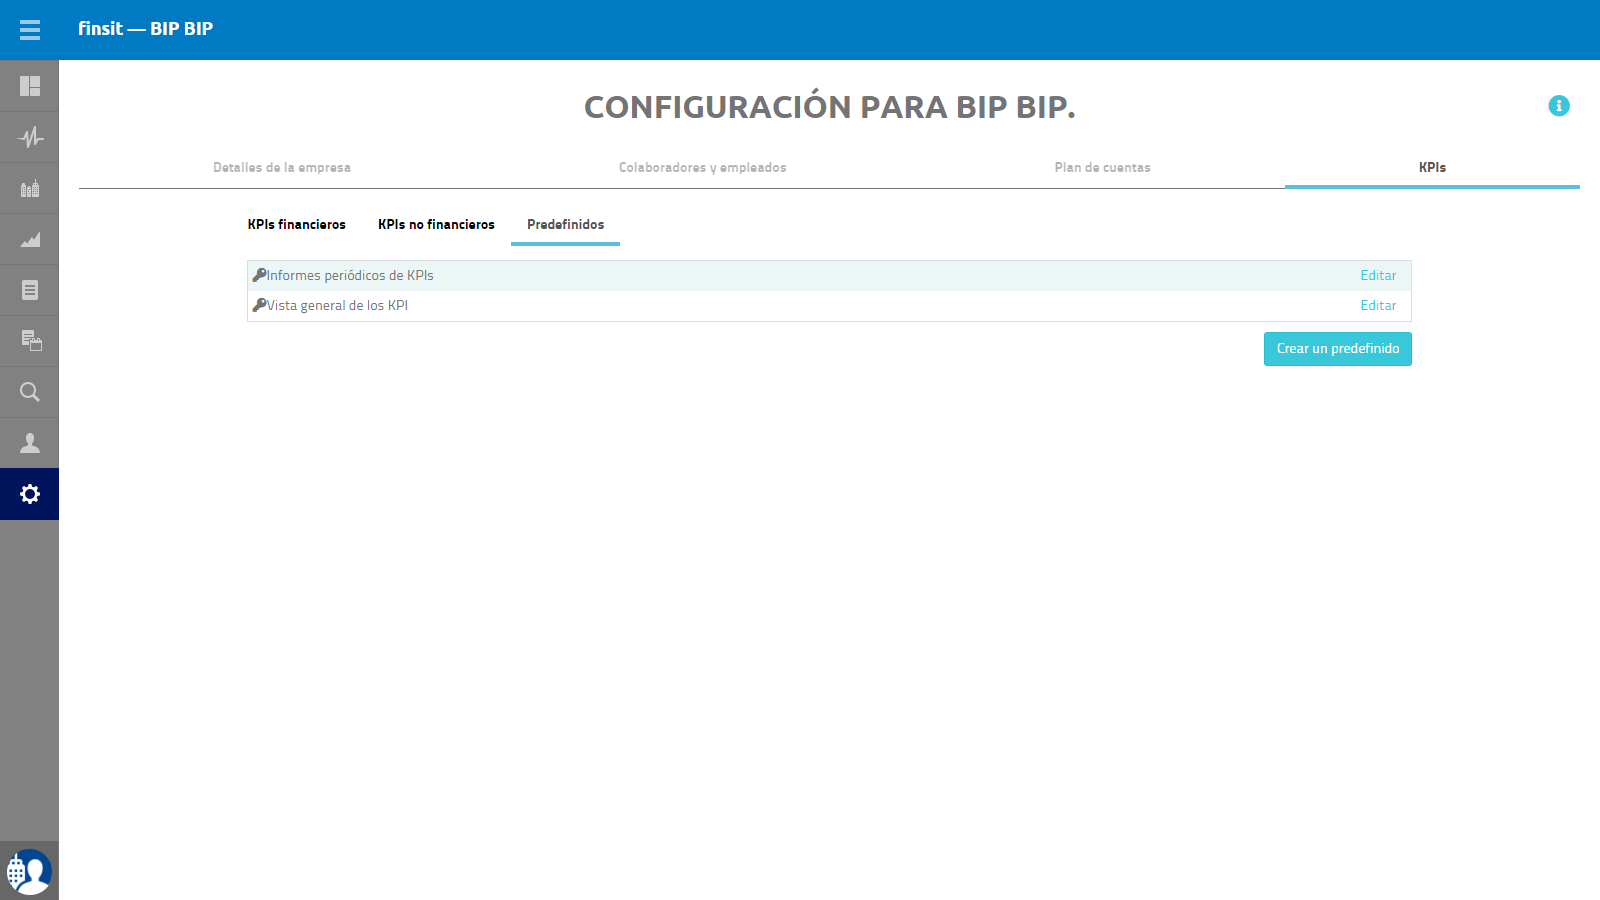The image size is (1600, 900).
Task: Open the search sidebar icon
Action: pyautogui.click(x=30, y=392)
